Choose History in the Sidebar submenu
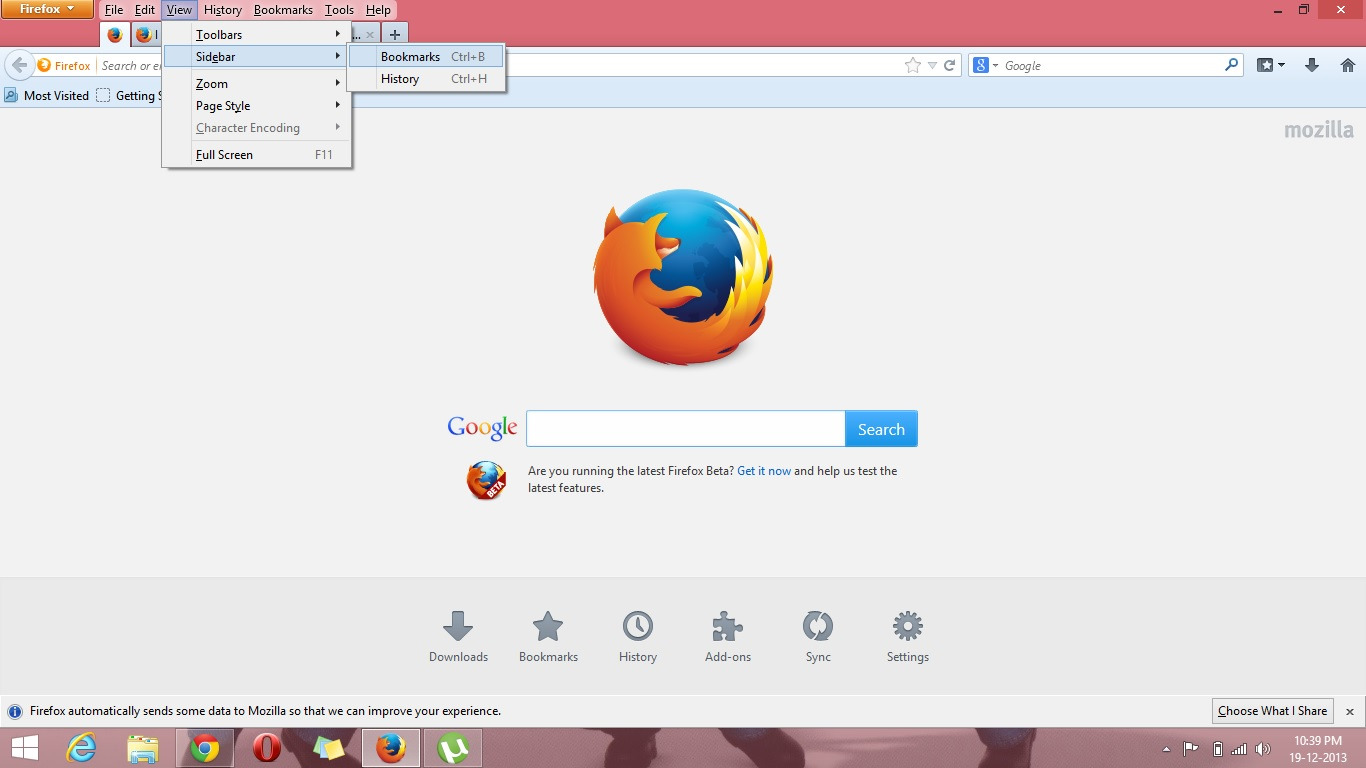The width and height of the screenshot is (1366, 768). 426,79
